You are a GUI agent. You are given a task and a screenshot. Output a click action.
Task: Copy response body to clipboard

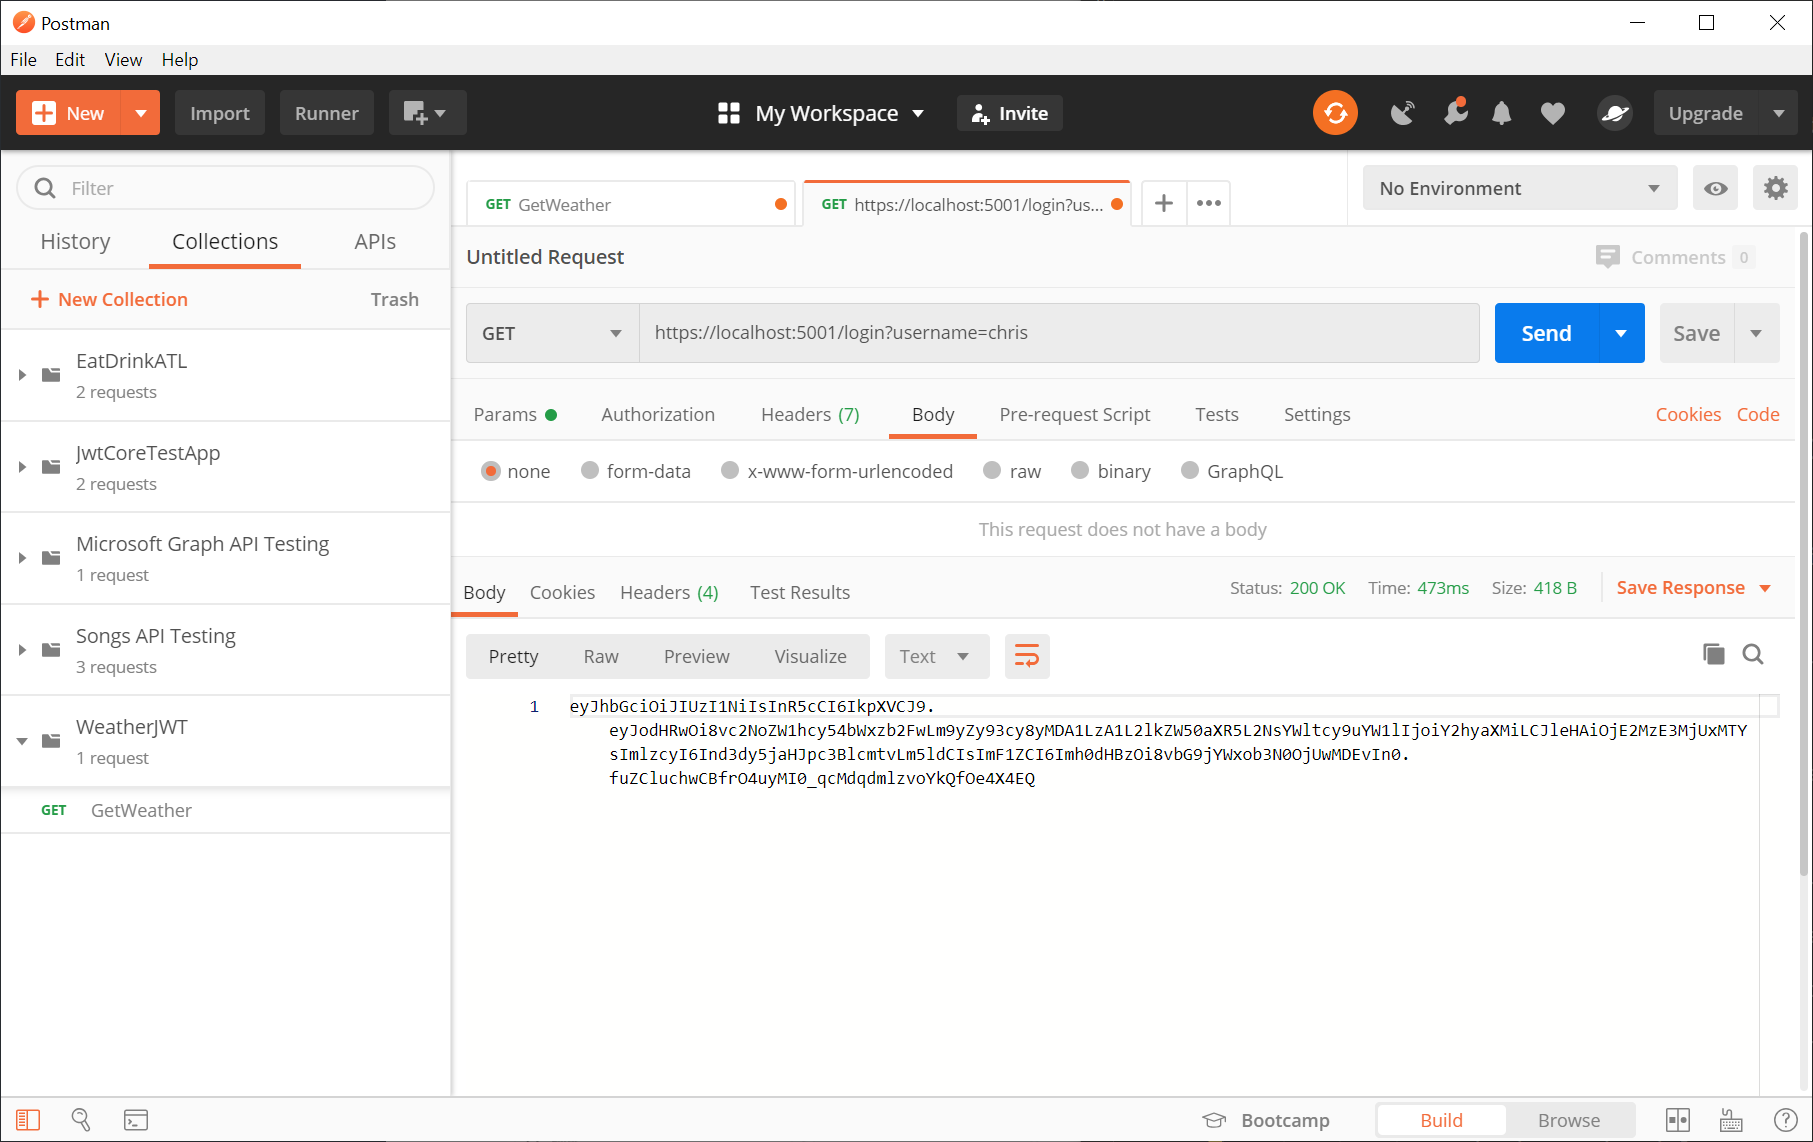(x=1713, y=654)
